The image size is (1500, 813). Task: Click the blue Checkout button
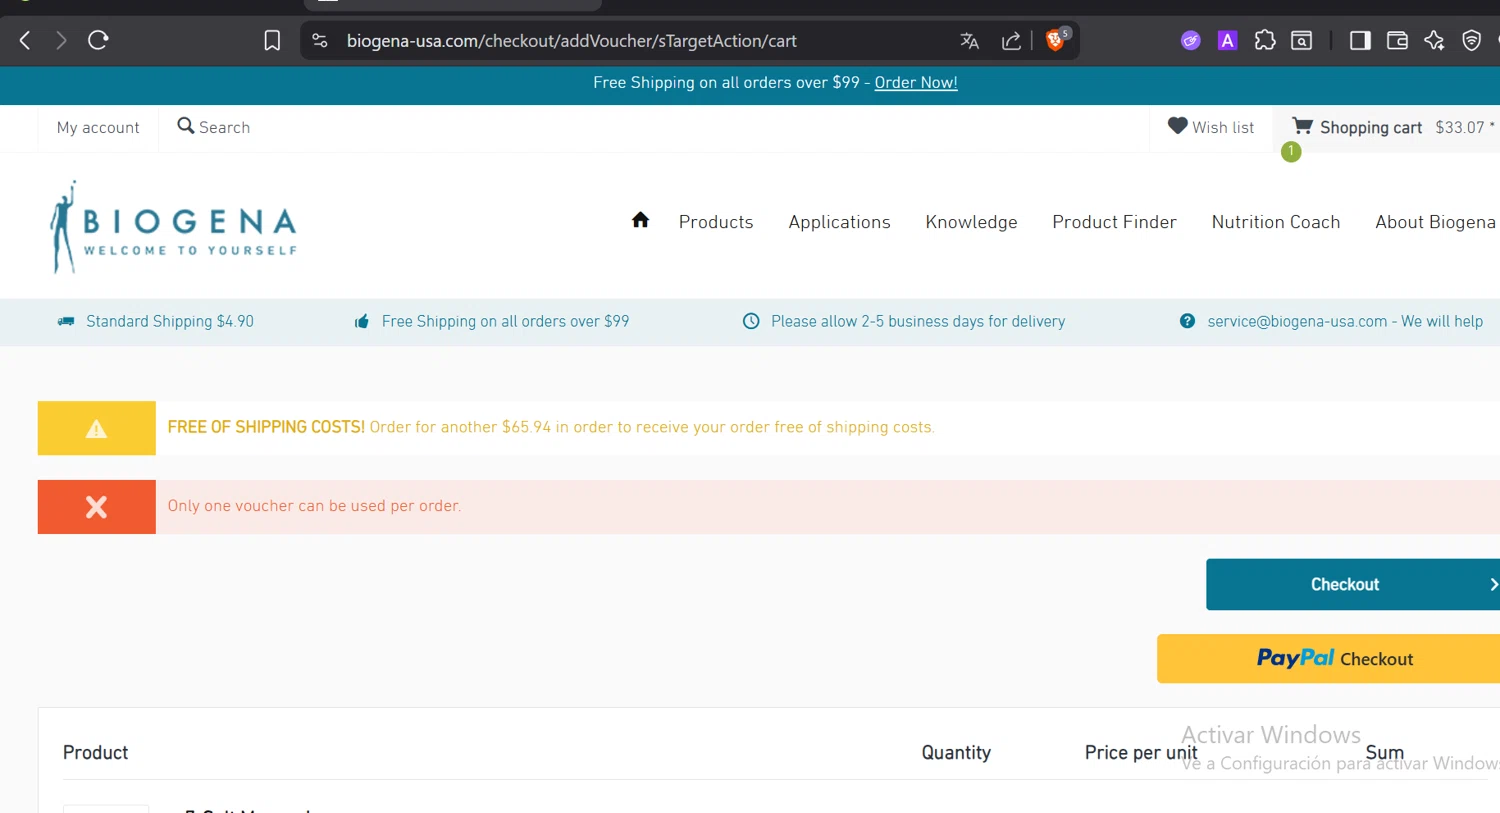click(x=1353, y=584)
